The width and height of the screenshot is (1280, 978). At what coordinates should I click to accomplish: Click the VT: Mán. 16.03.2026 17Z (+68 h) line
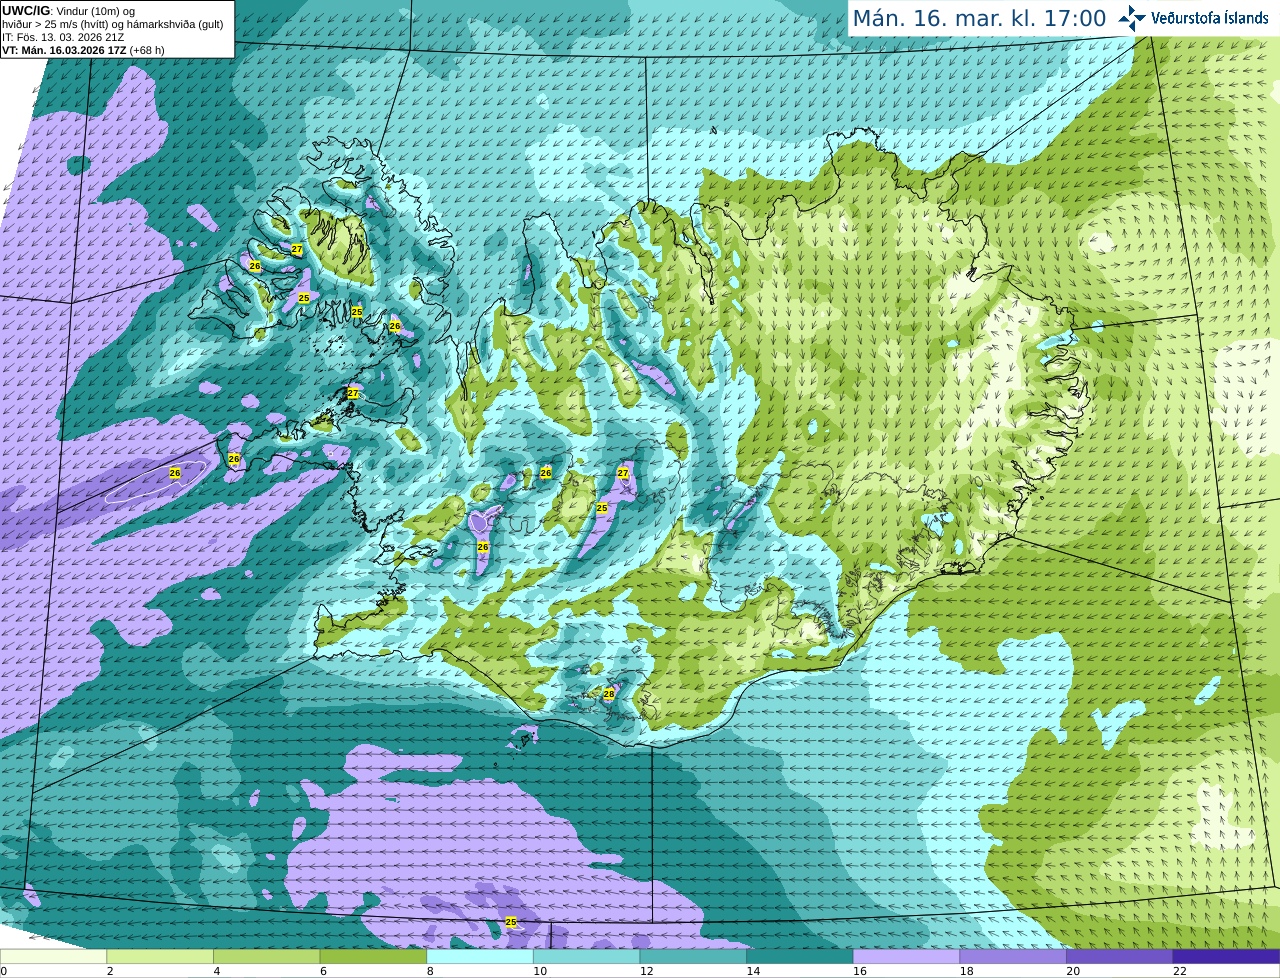point(83,50)
